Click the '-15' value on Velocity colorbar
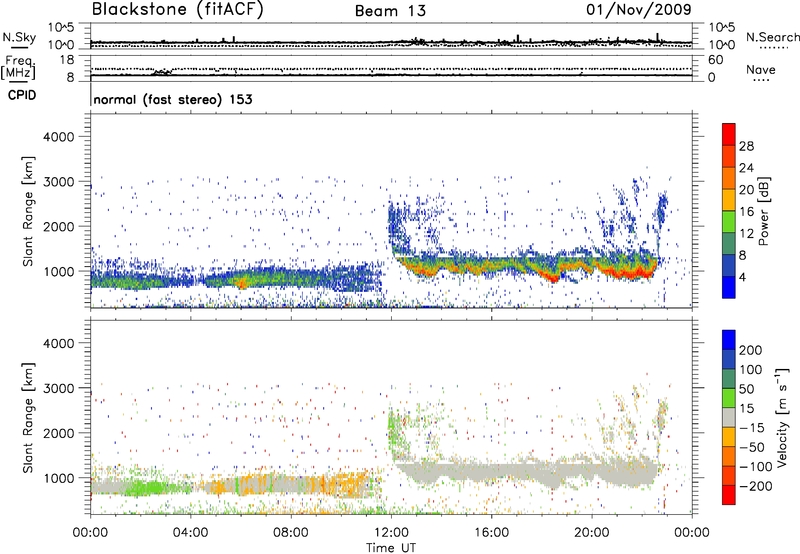The image size is (800, 554). click(752, 428)
